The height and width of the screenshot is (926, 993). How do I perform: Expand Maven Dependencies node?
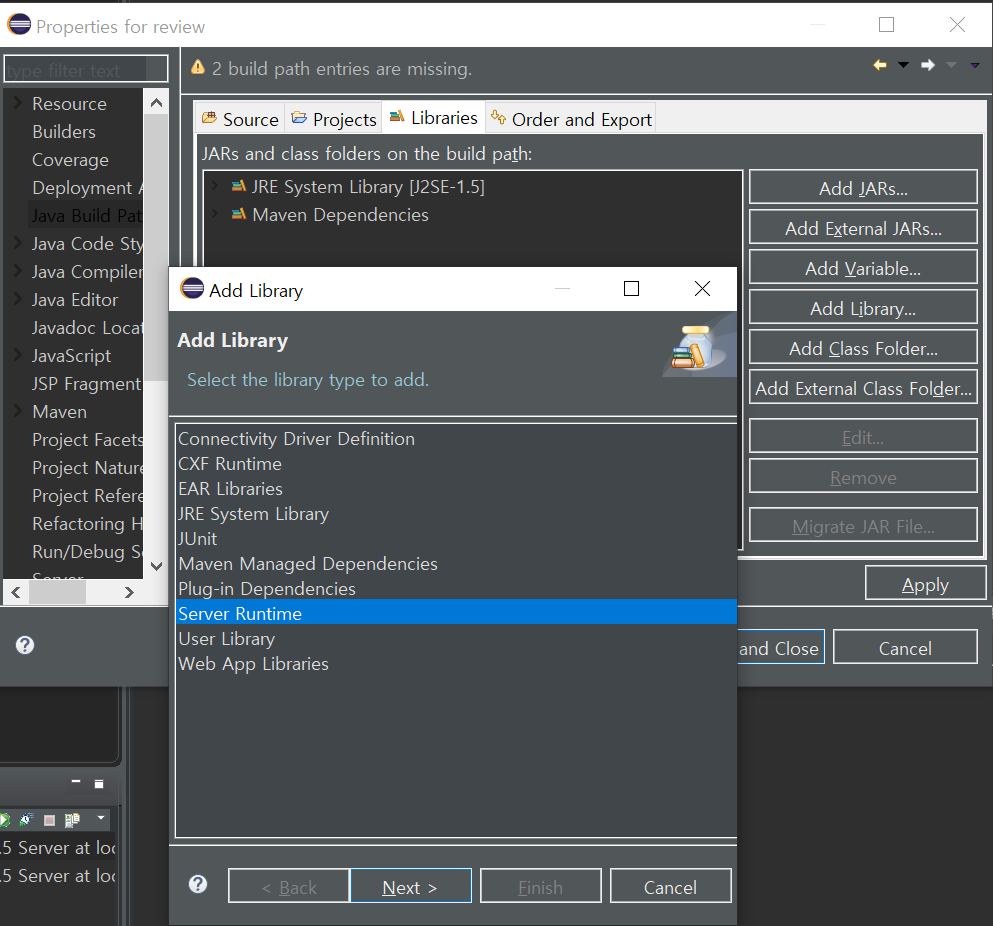[x=215, y=214]
